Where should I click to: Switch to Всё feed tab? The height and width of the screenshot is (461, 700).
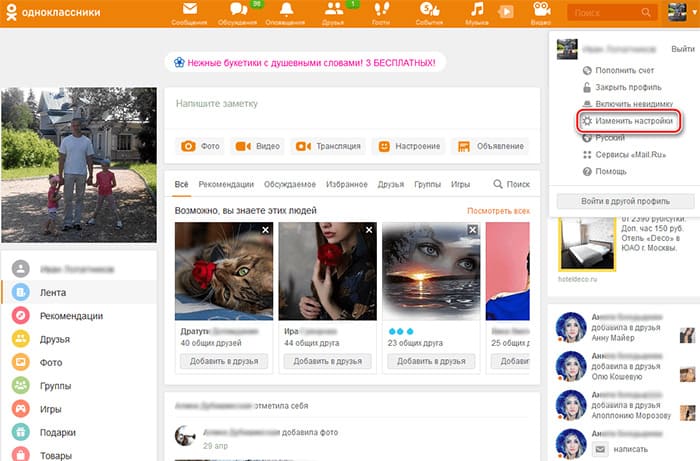[181, 184]
